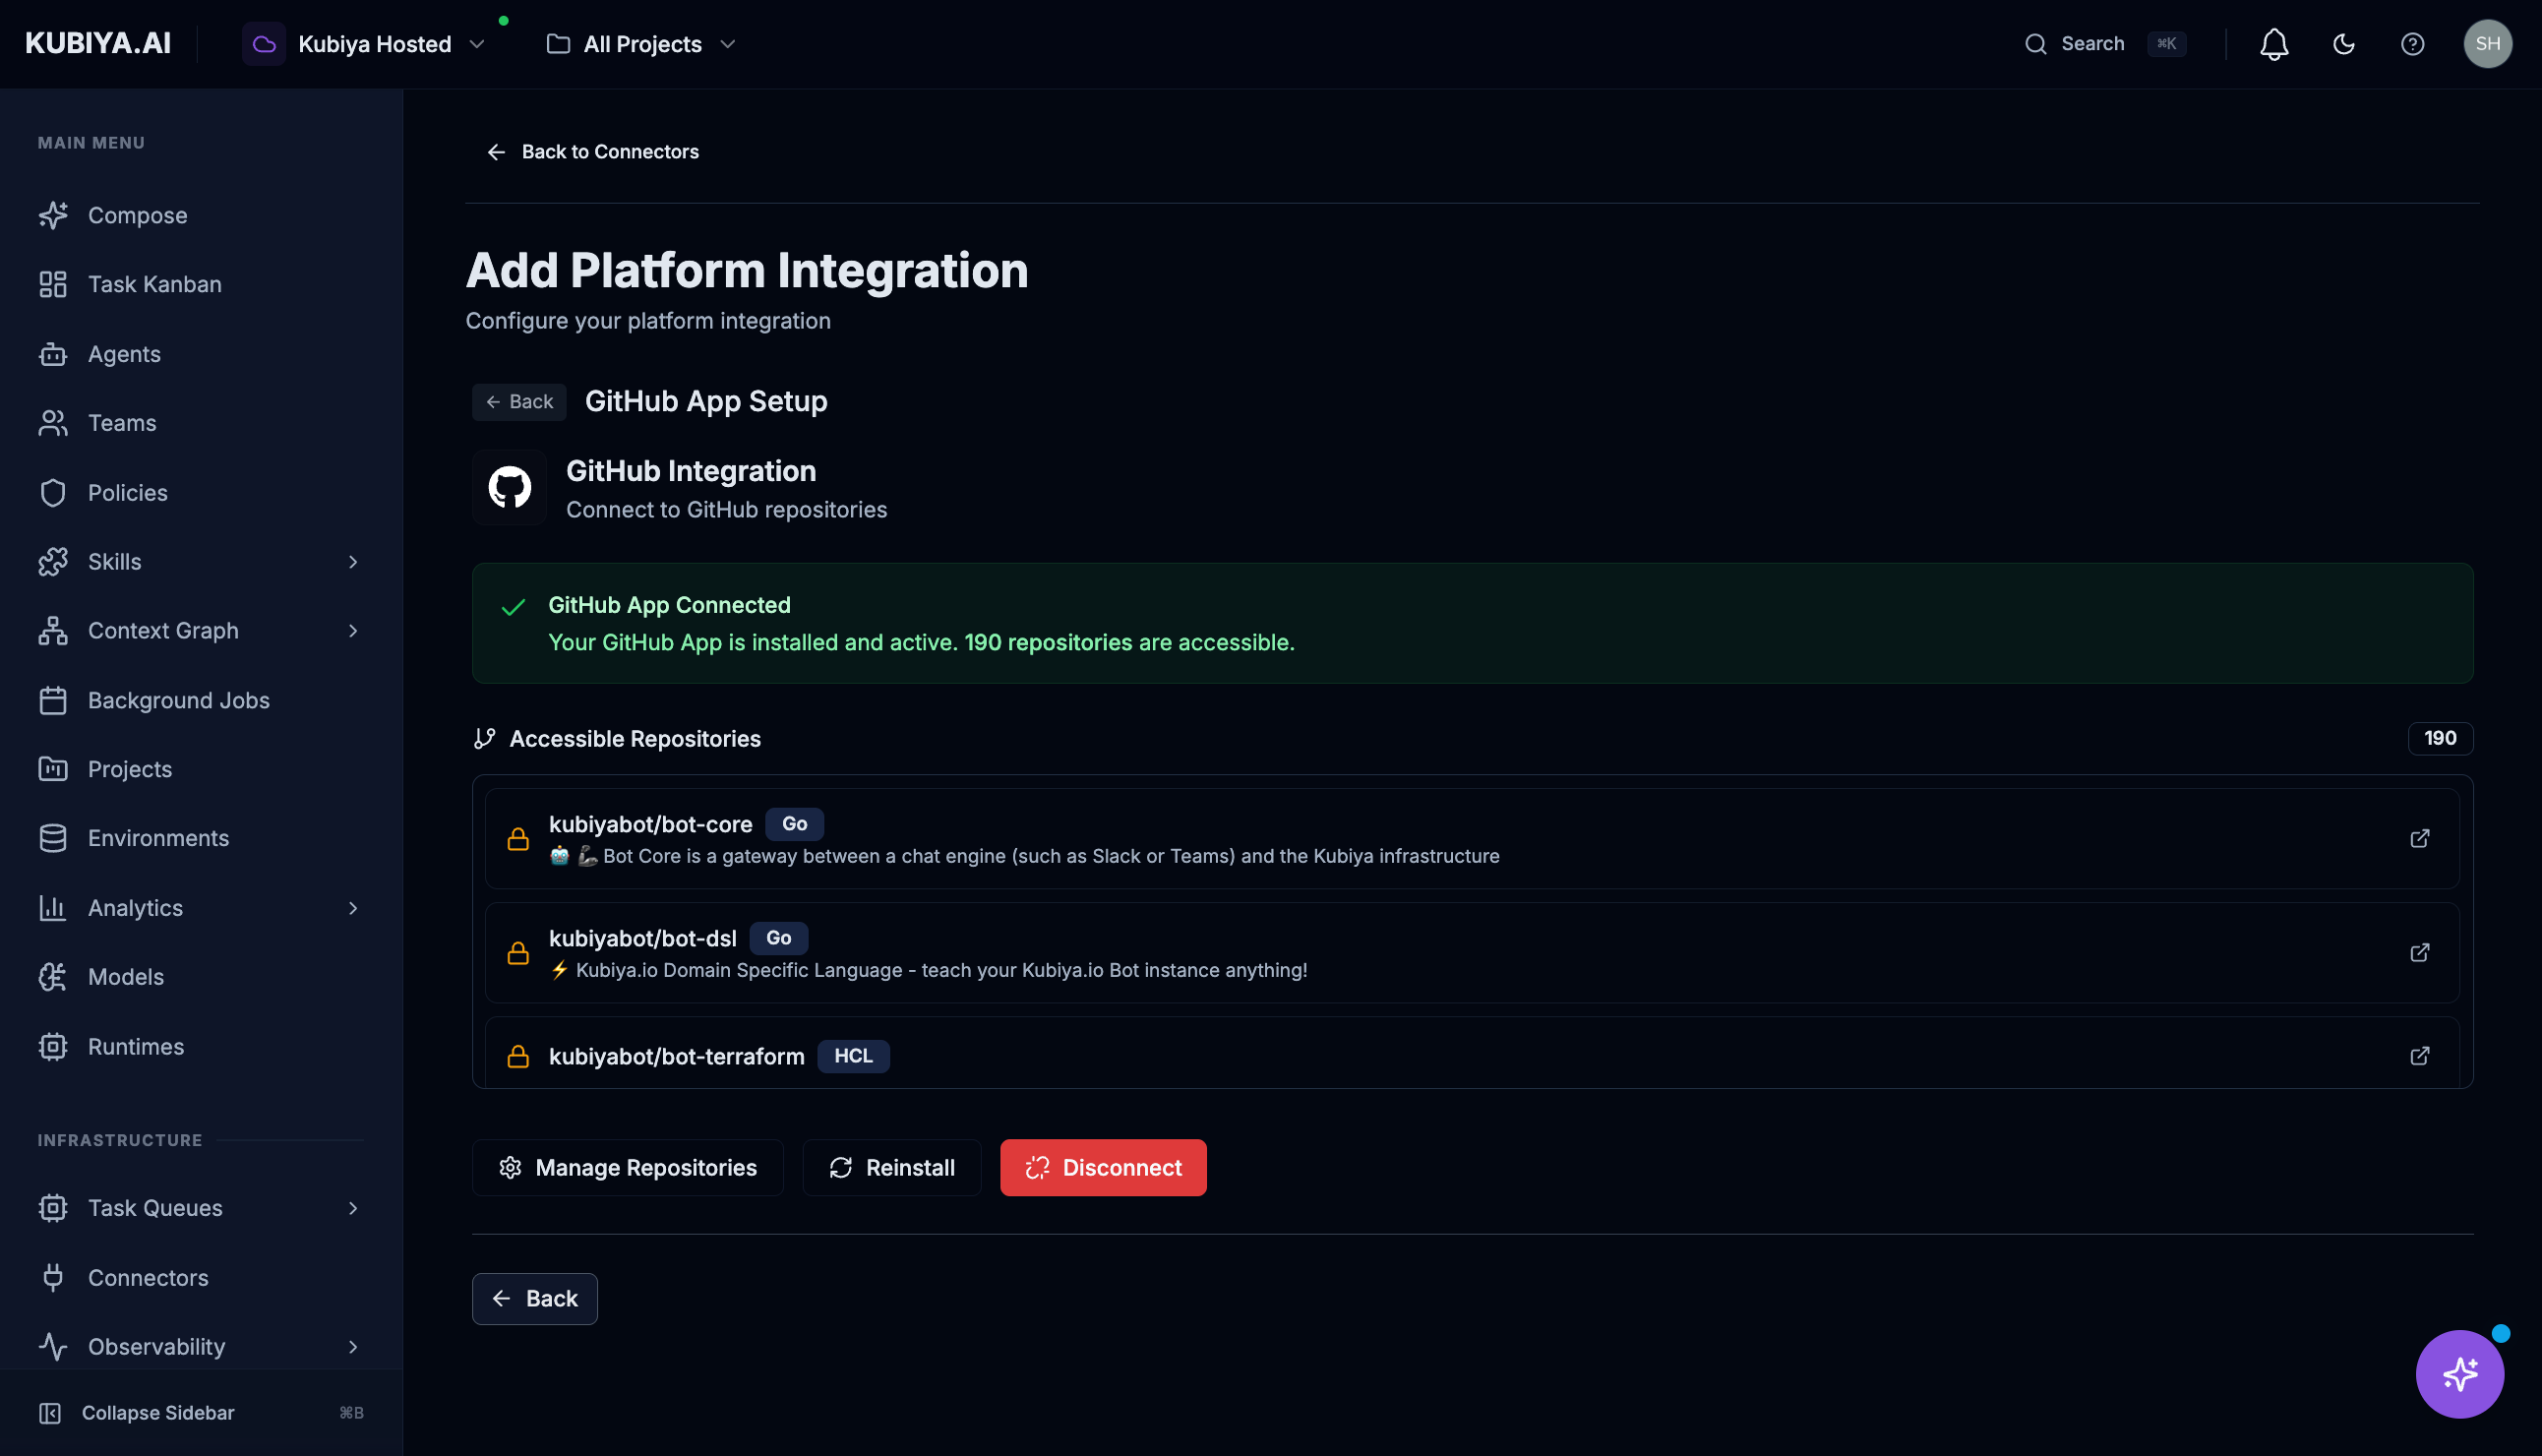Click the notifications bell icon
The height and width of the screenshot is (1456, 2542).
tap(2273, 44)
